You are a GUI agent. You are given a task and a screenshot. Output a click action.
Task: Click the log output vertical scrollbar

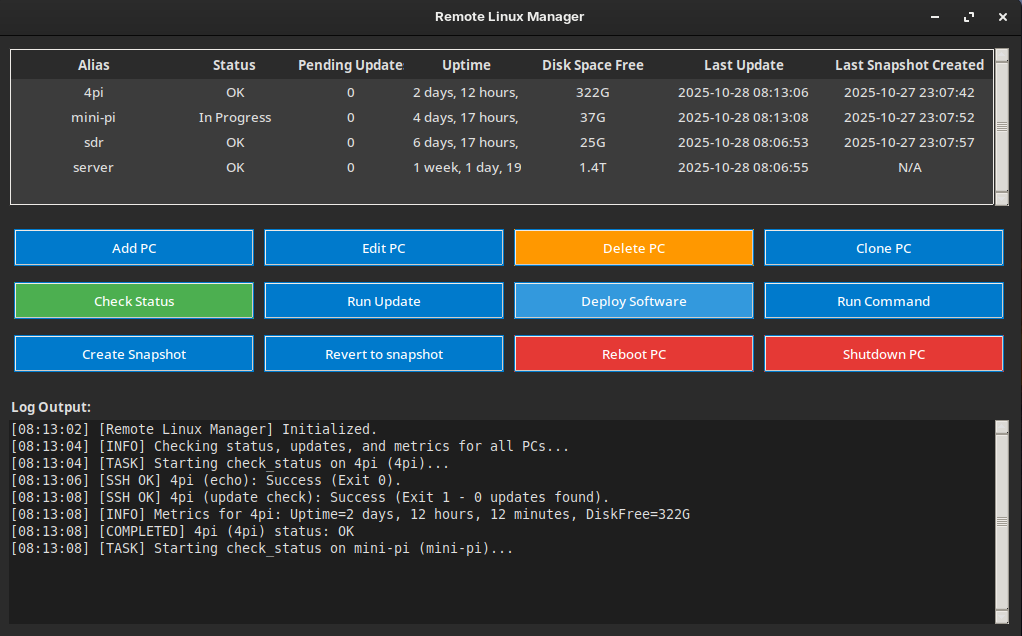pos(1001,520)
